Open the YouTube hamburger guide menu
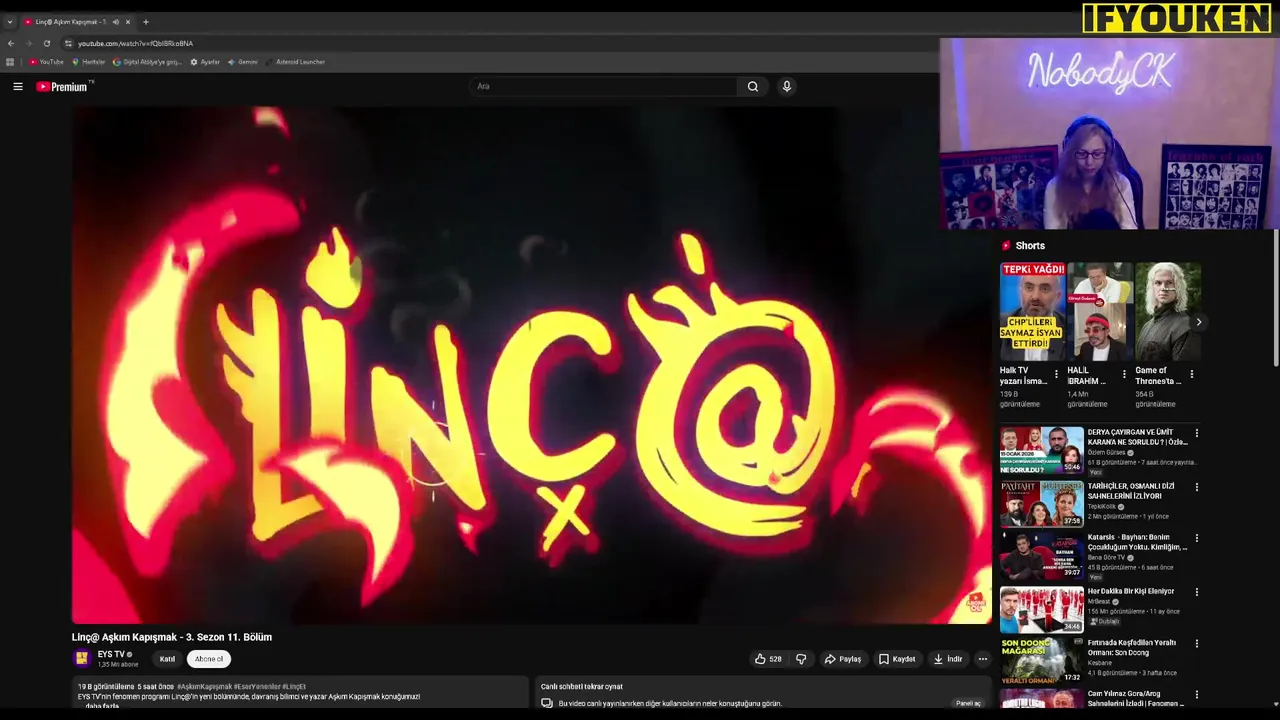The height and width of the screenshot is (720, 1280). pyautogui.click(x=17, y=87)
